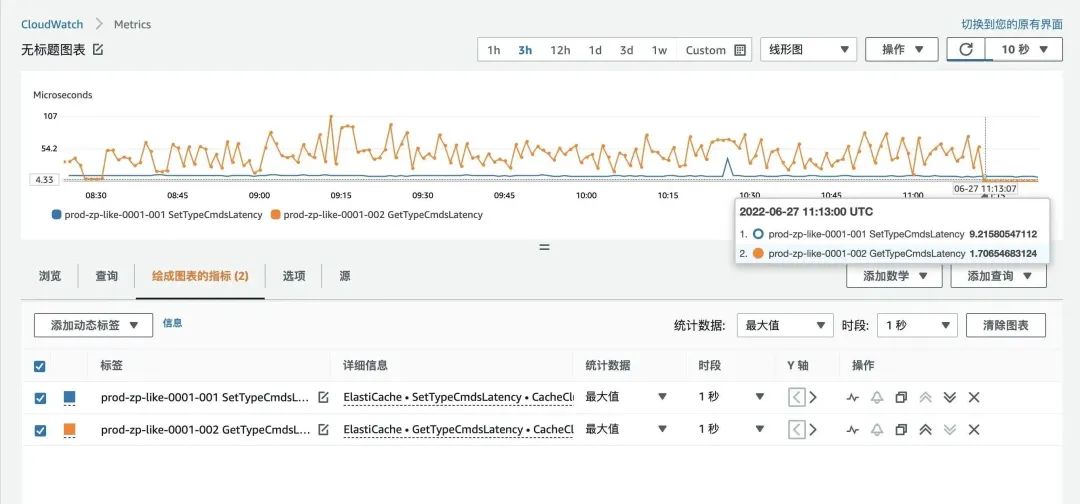Image resolution: width=1080 pixels, height=504 pixels.
Task: Uncheck the GetTypeCmdsLatency metric checkbox
Action: [x=40, y=430]
